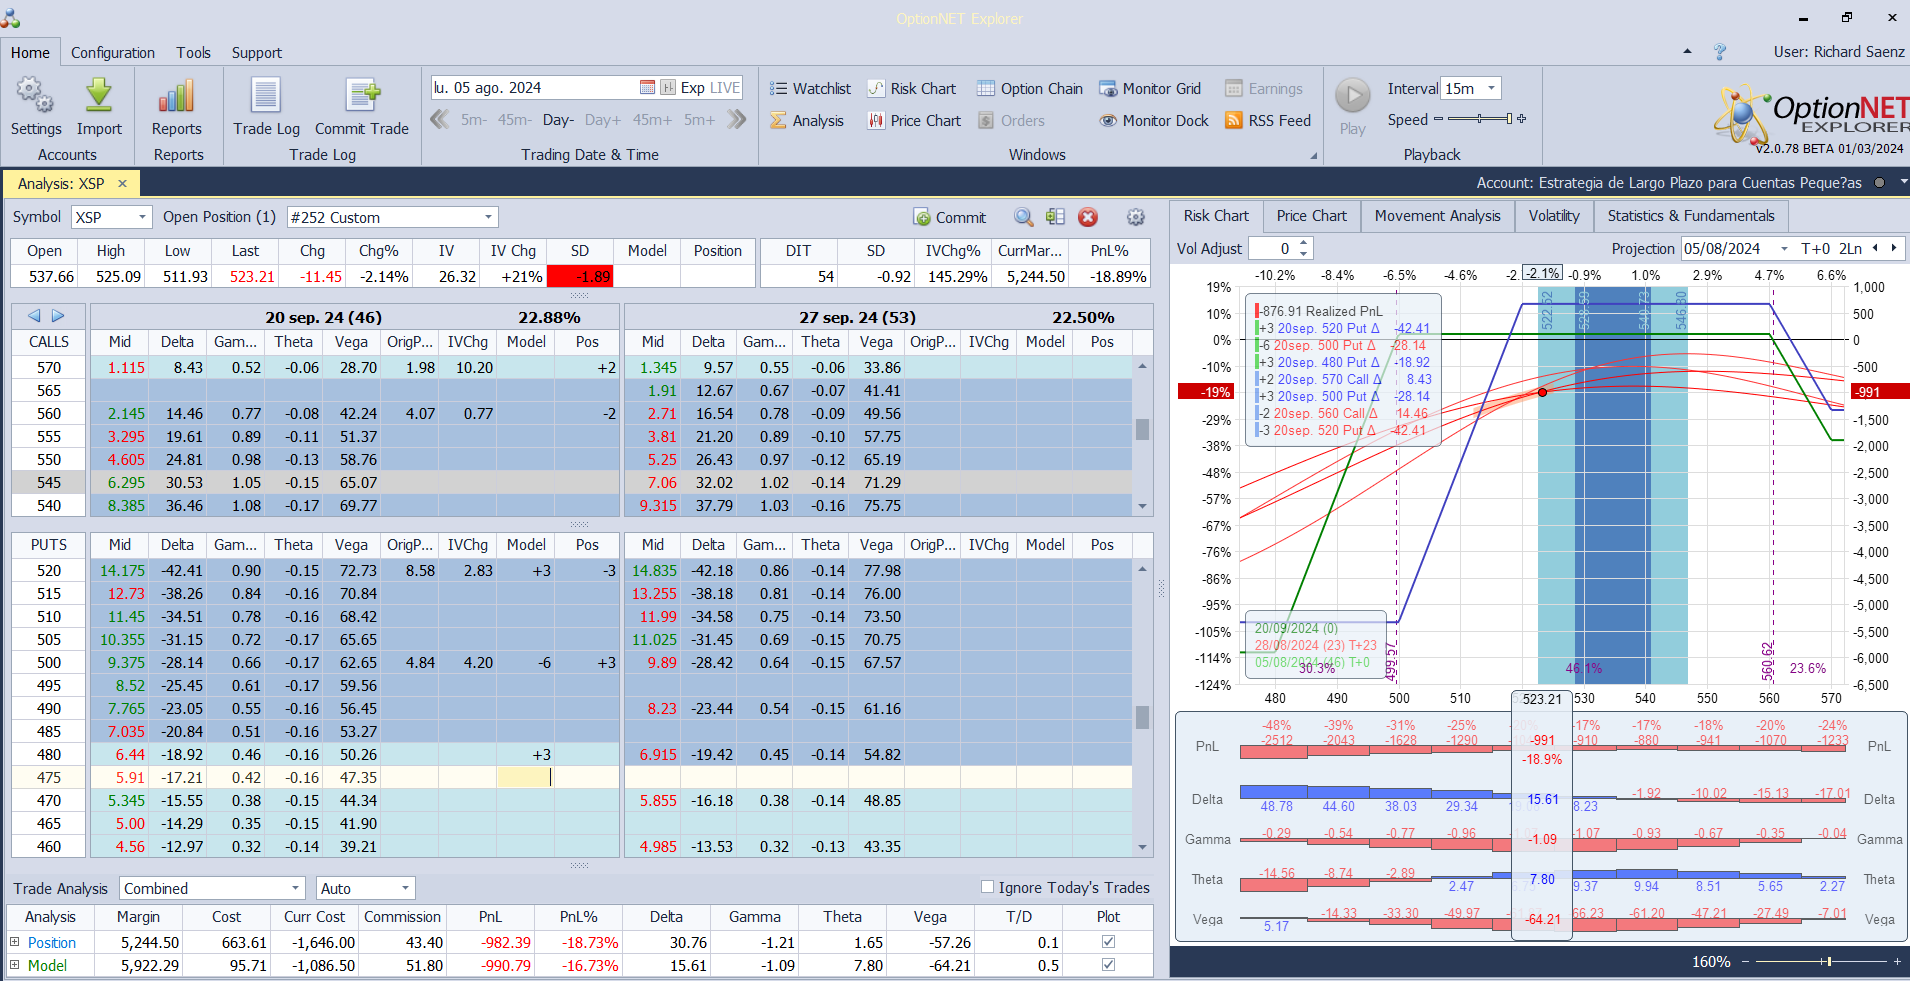The image size is (1910, 981).
Task: Click the Vol Adjust value field
Action: click(x=1271, y=248)
